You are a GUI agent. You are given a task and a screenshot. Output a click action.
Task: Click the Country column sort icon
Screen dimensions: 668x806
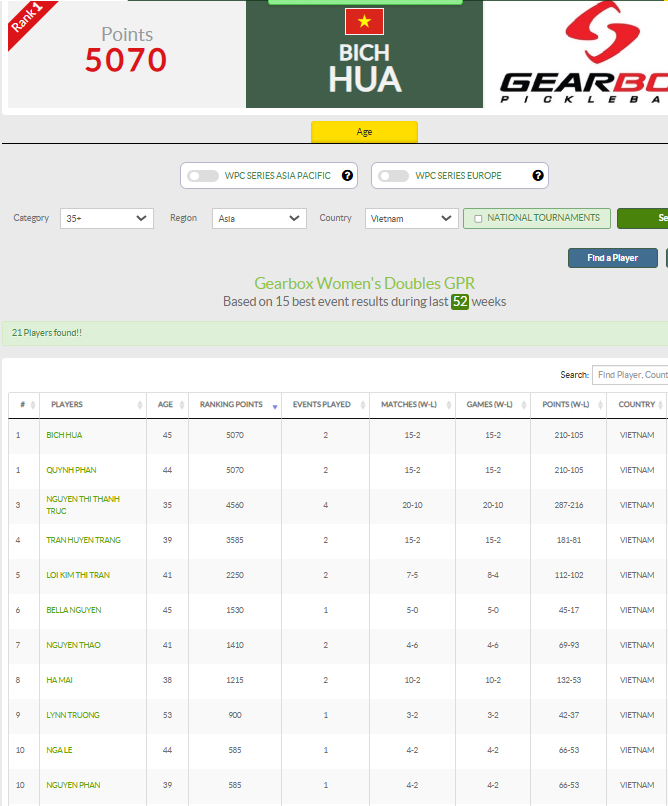(661, 405)
